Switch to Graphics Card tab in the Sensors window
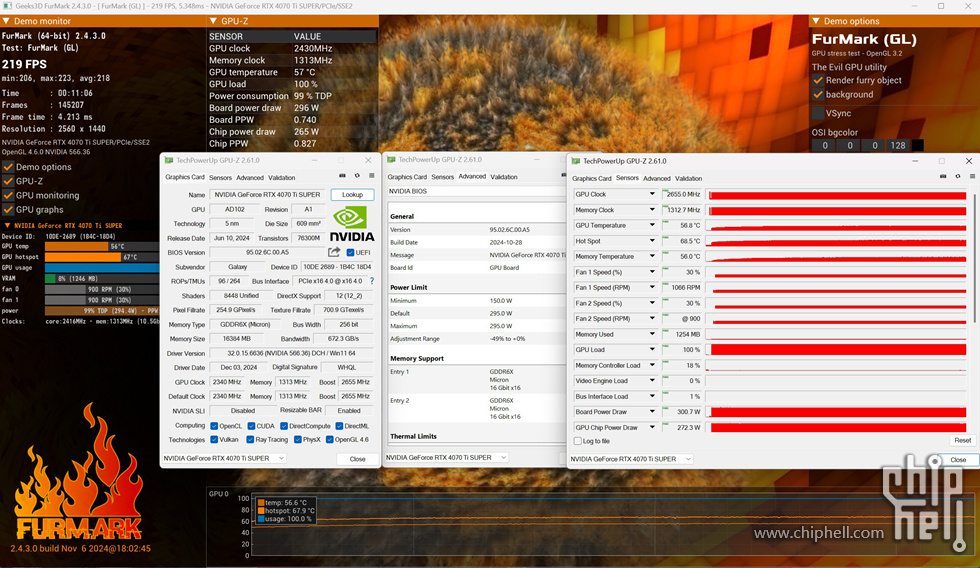Viewport: 980px width, 568px height. point(591,178)
